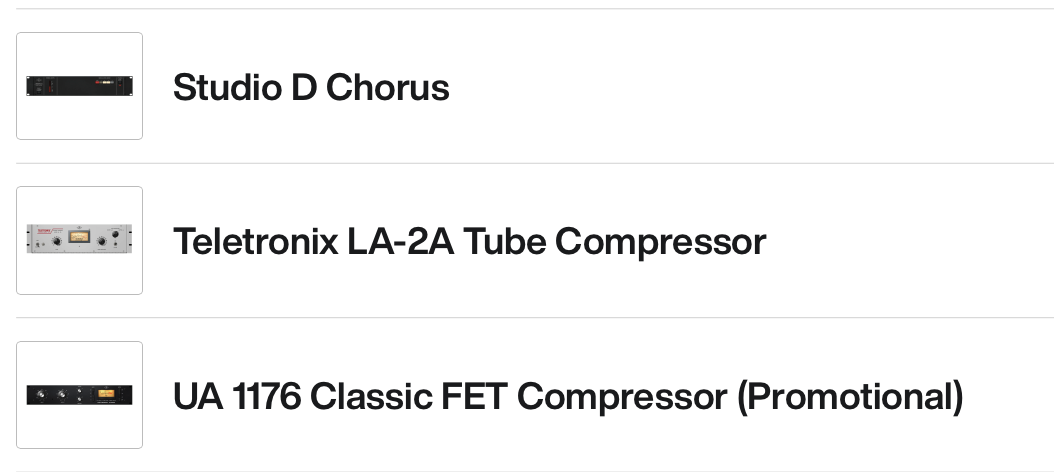Click the "UA 1176" text in the last entry
Image resolution: width=1054 pixels, height=472 pixels.
236,396
